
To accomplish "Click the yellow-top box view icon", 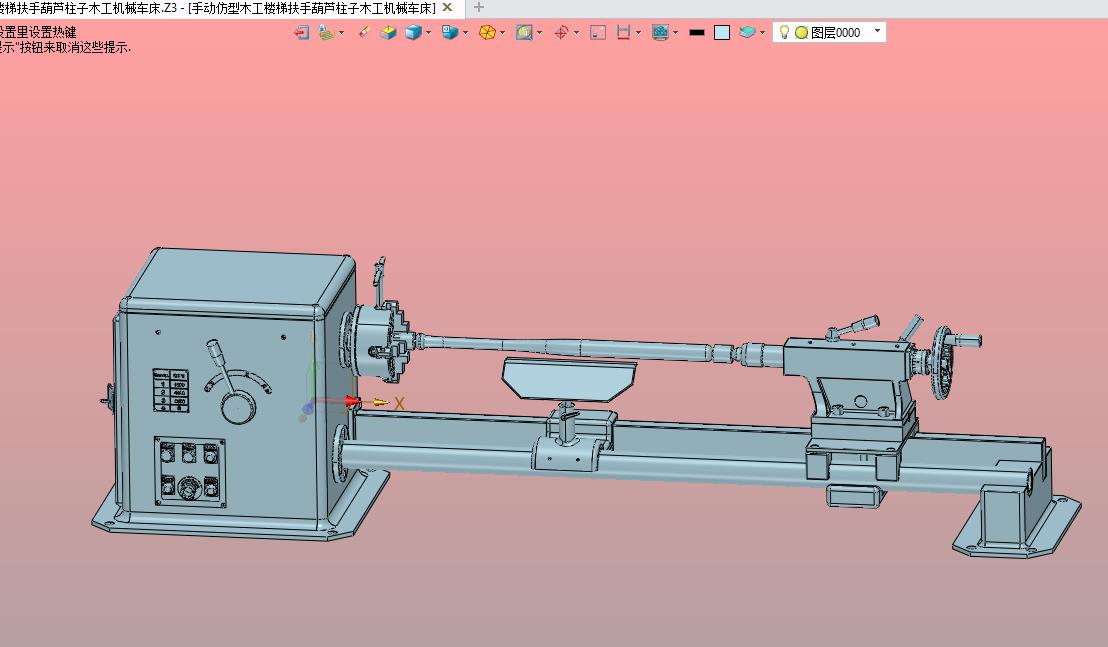I will (388, 32).
